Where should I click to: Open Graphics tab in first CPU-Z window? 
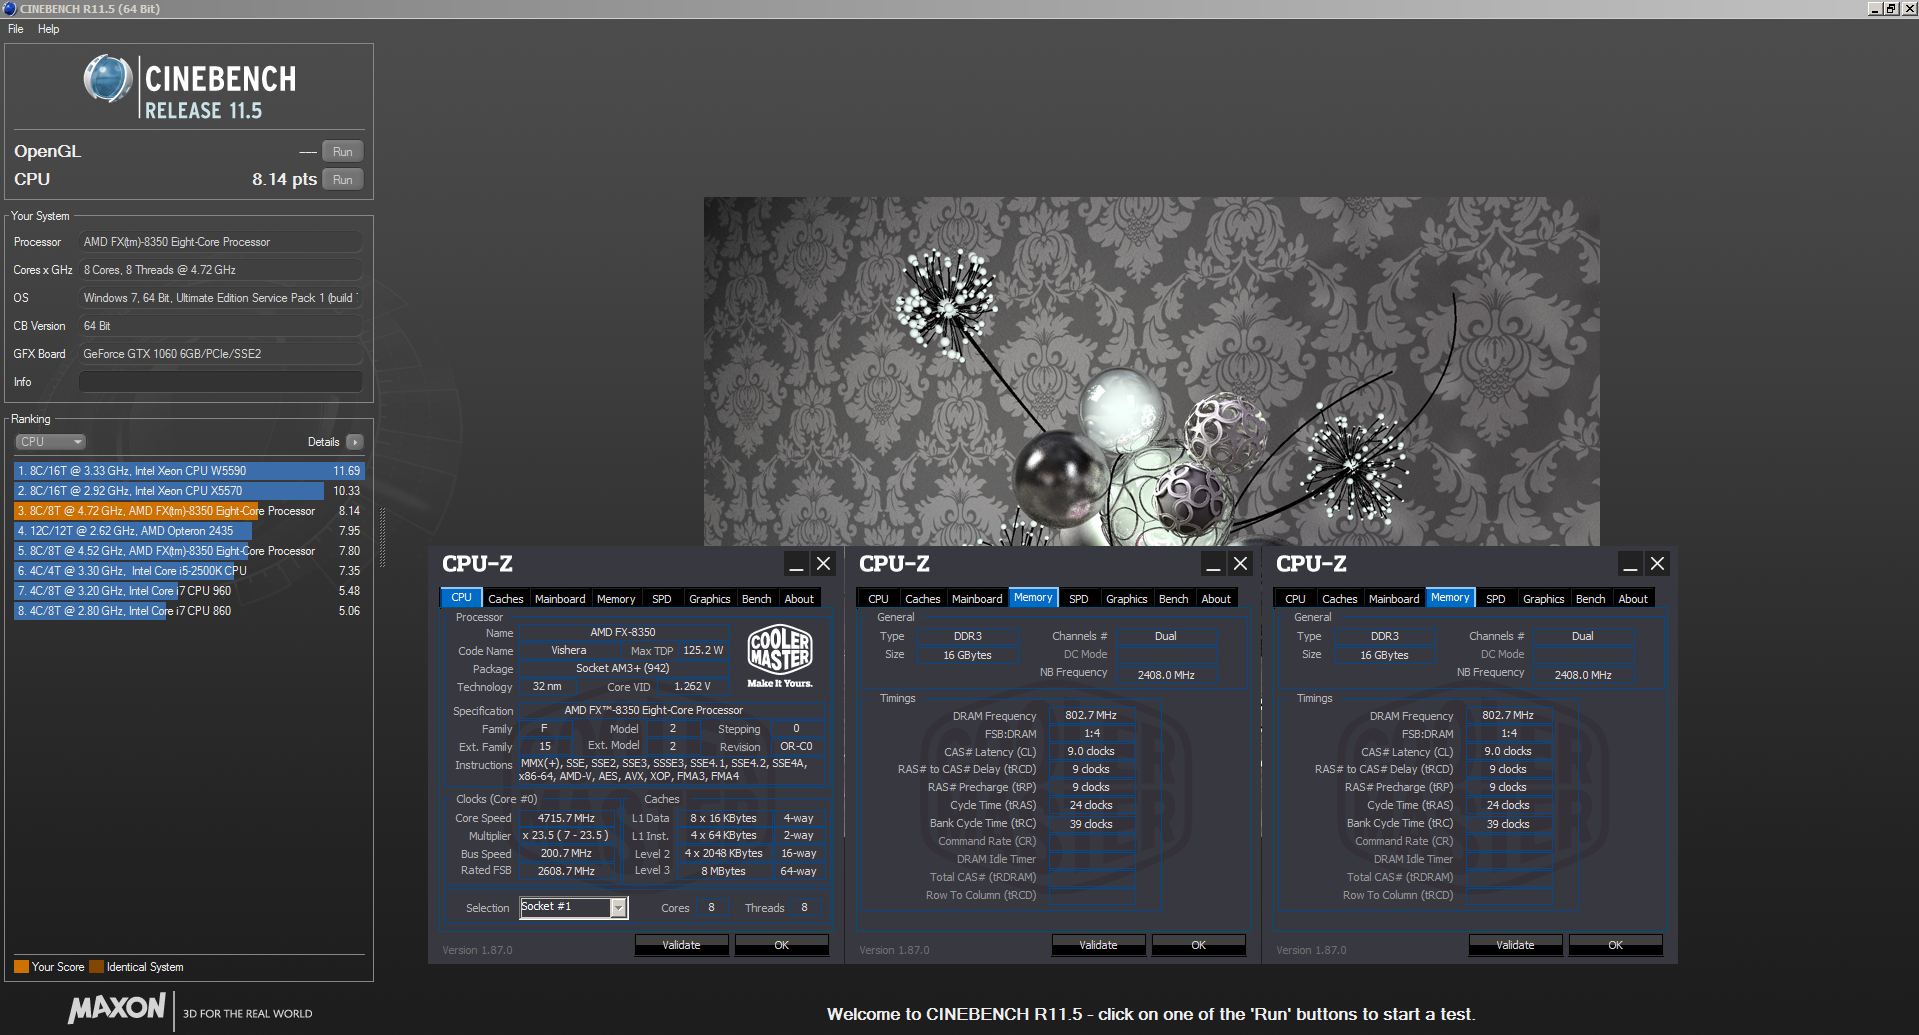(x=710, y=599)
